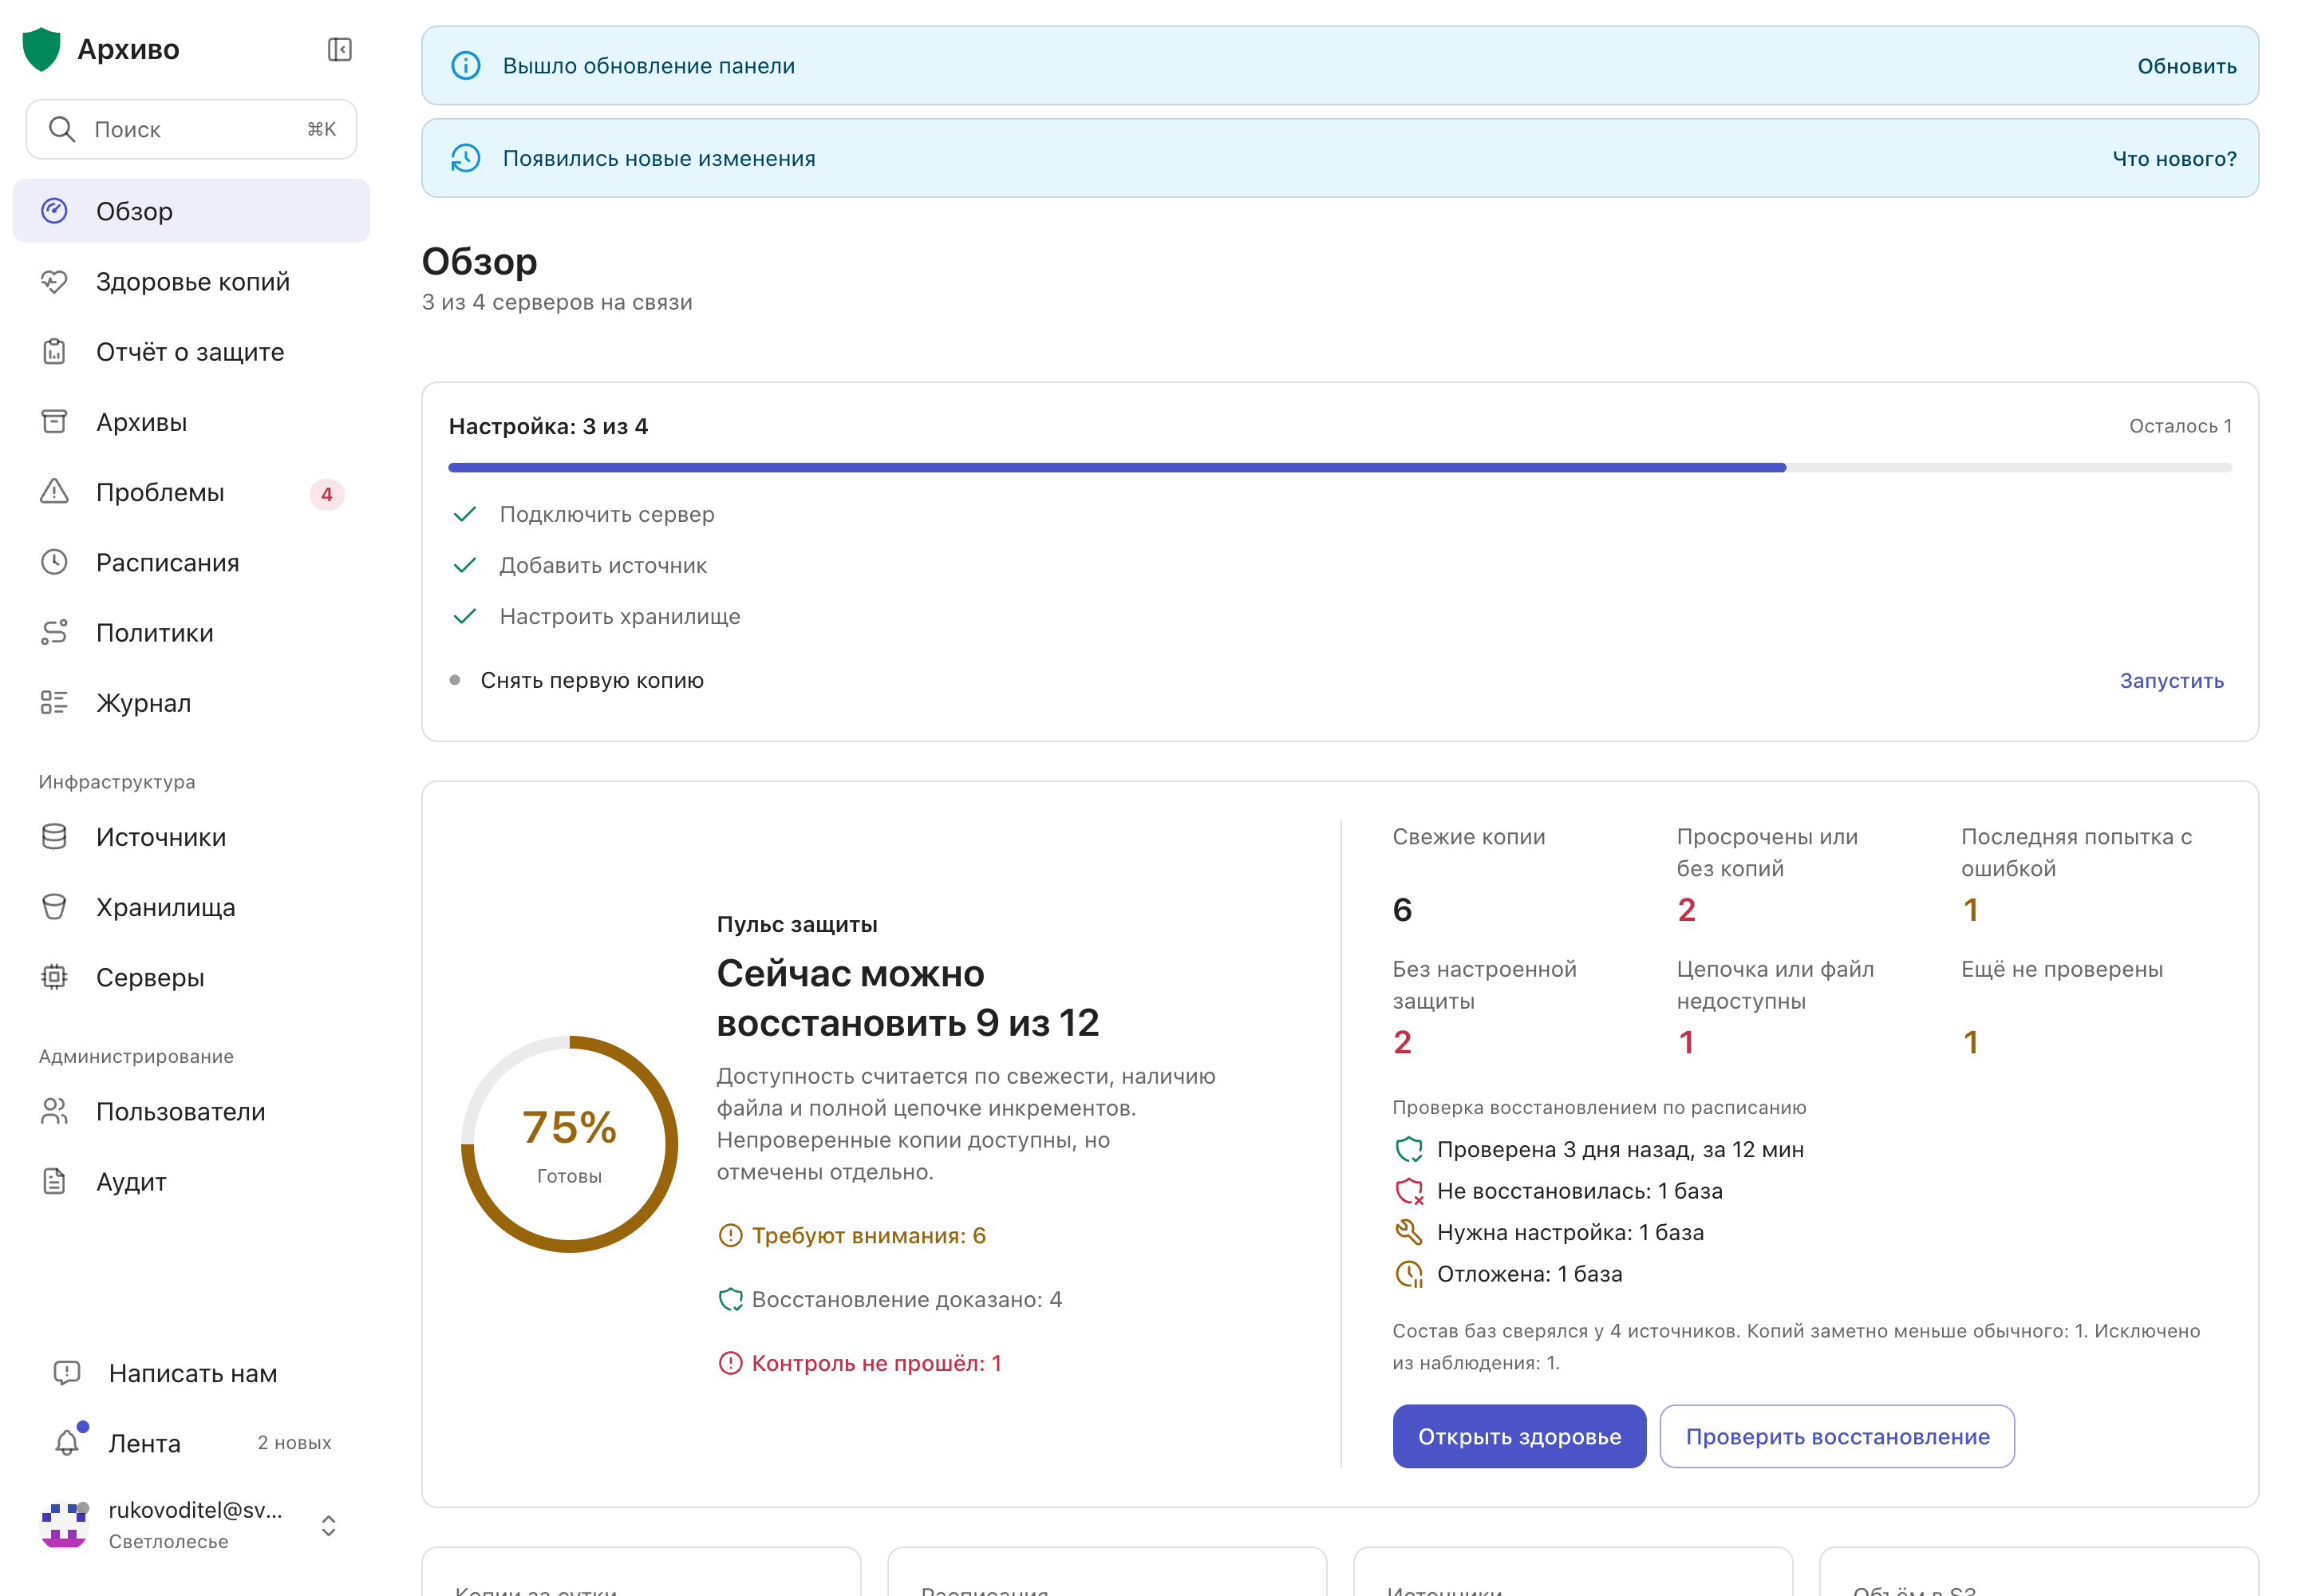Click the history icon in changes banner
2298x1596 pixels.
pos(465,158)
